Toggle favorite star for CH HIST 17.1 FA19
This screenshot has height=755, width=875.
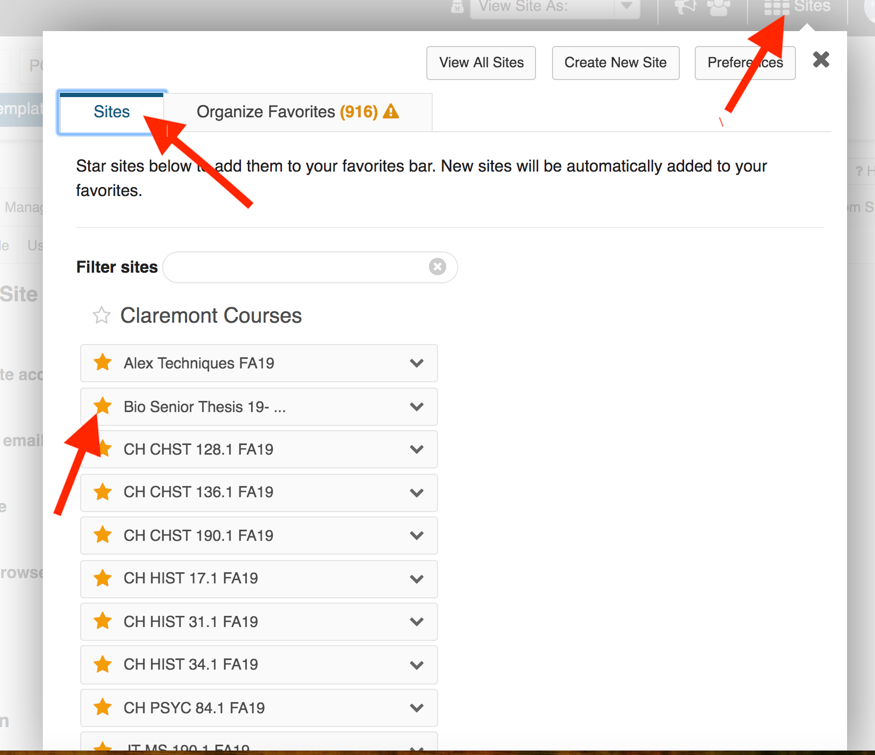103,578
